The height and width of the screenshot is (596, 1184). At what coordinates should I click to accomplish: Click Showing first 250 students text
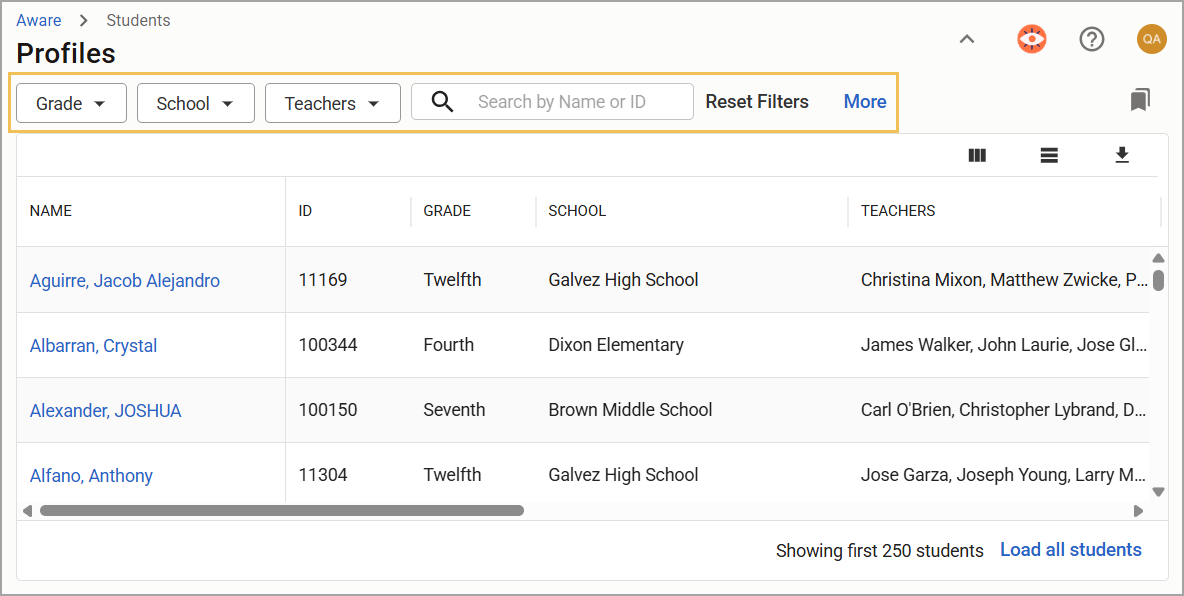pyautogui.click(x=880, y=551)
